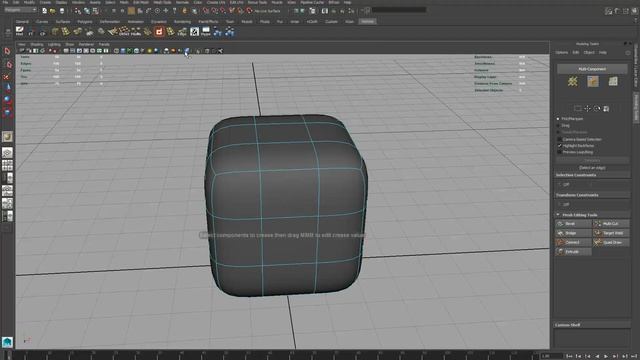This screenshot has height=360, width=640.
Task: Click the Quad Draw button
Action: click(611, 242)
